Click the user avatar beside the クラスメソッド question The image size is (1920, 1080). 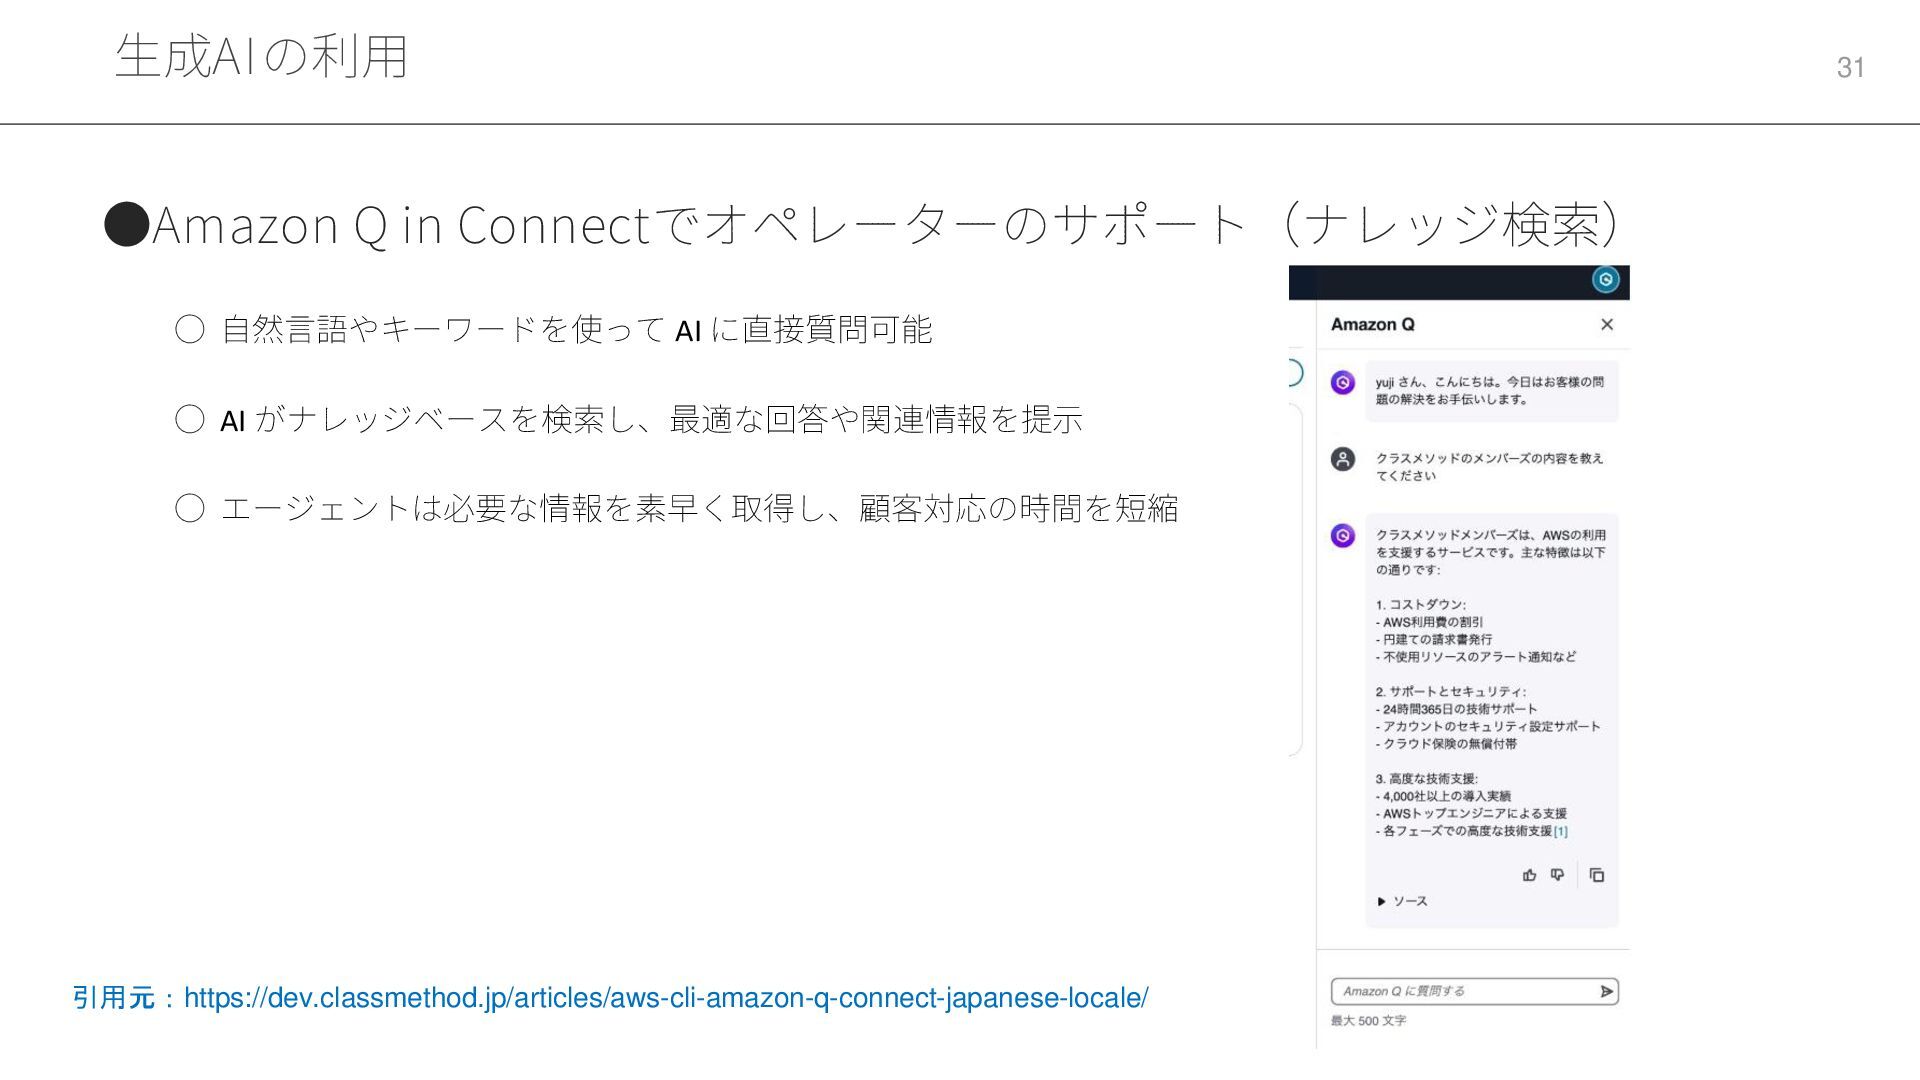click(1343, 459)
